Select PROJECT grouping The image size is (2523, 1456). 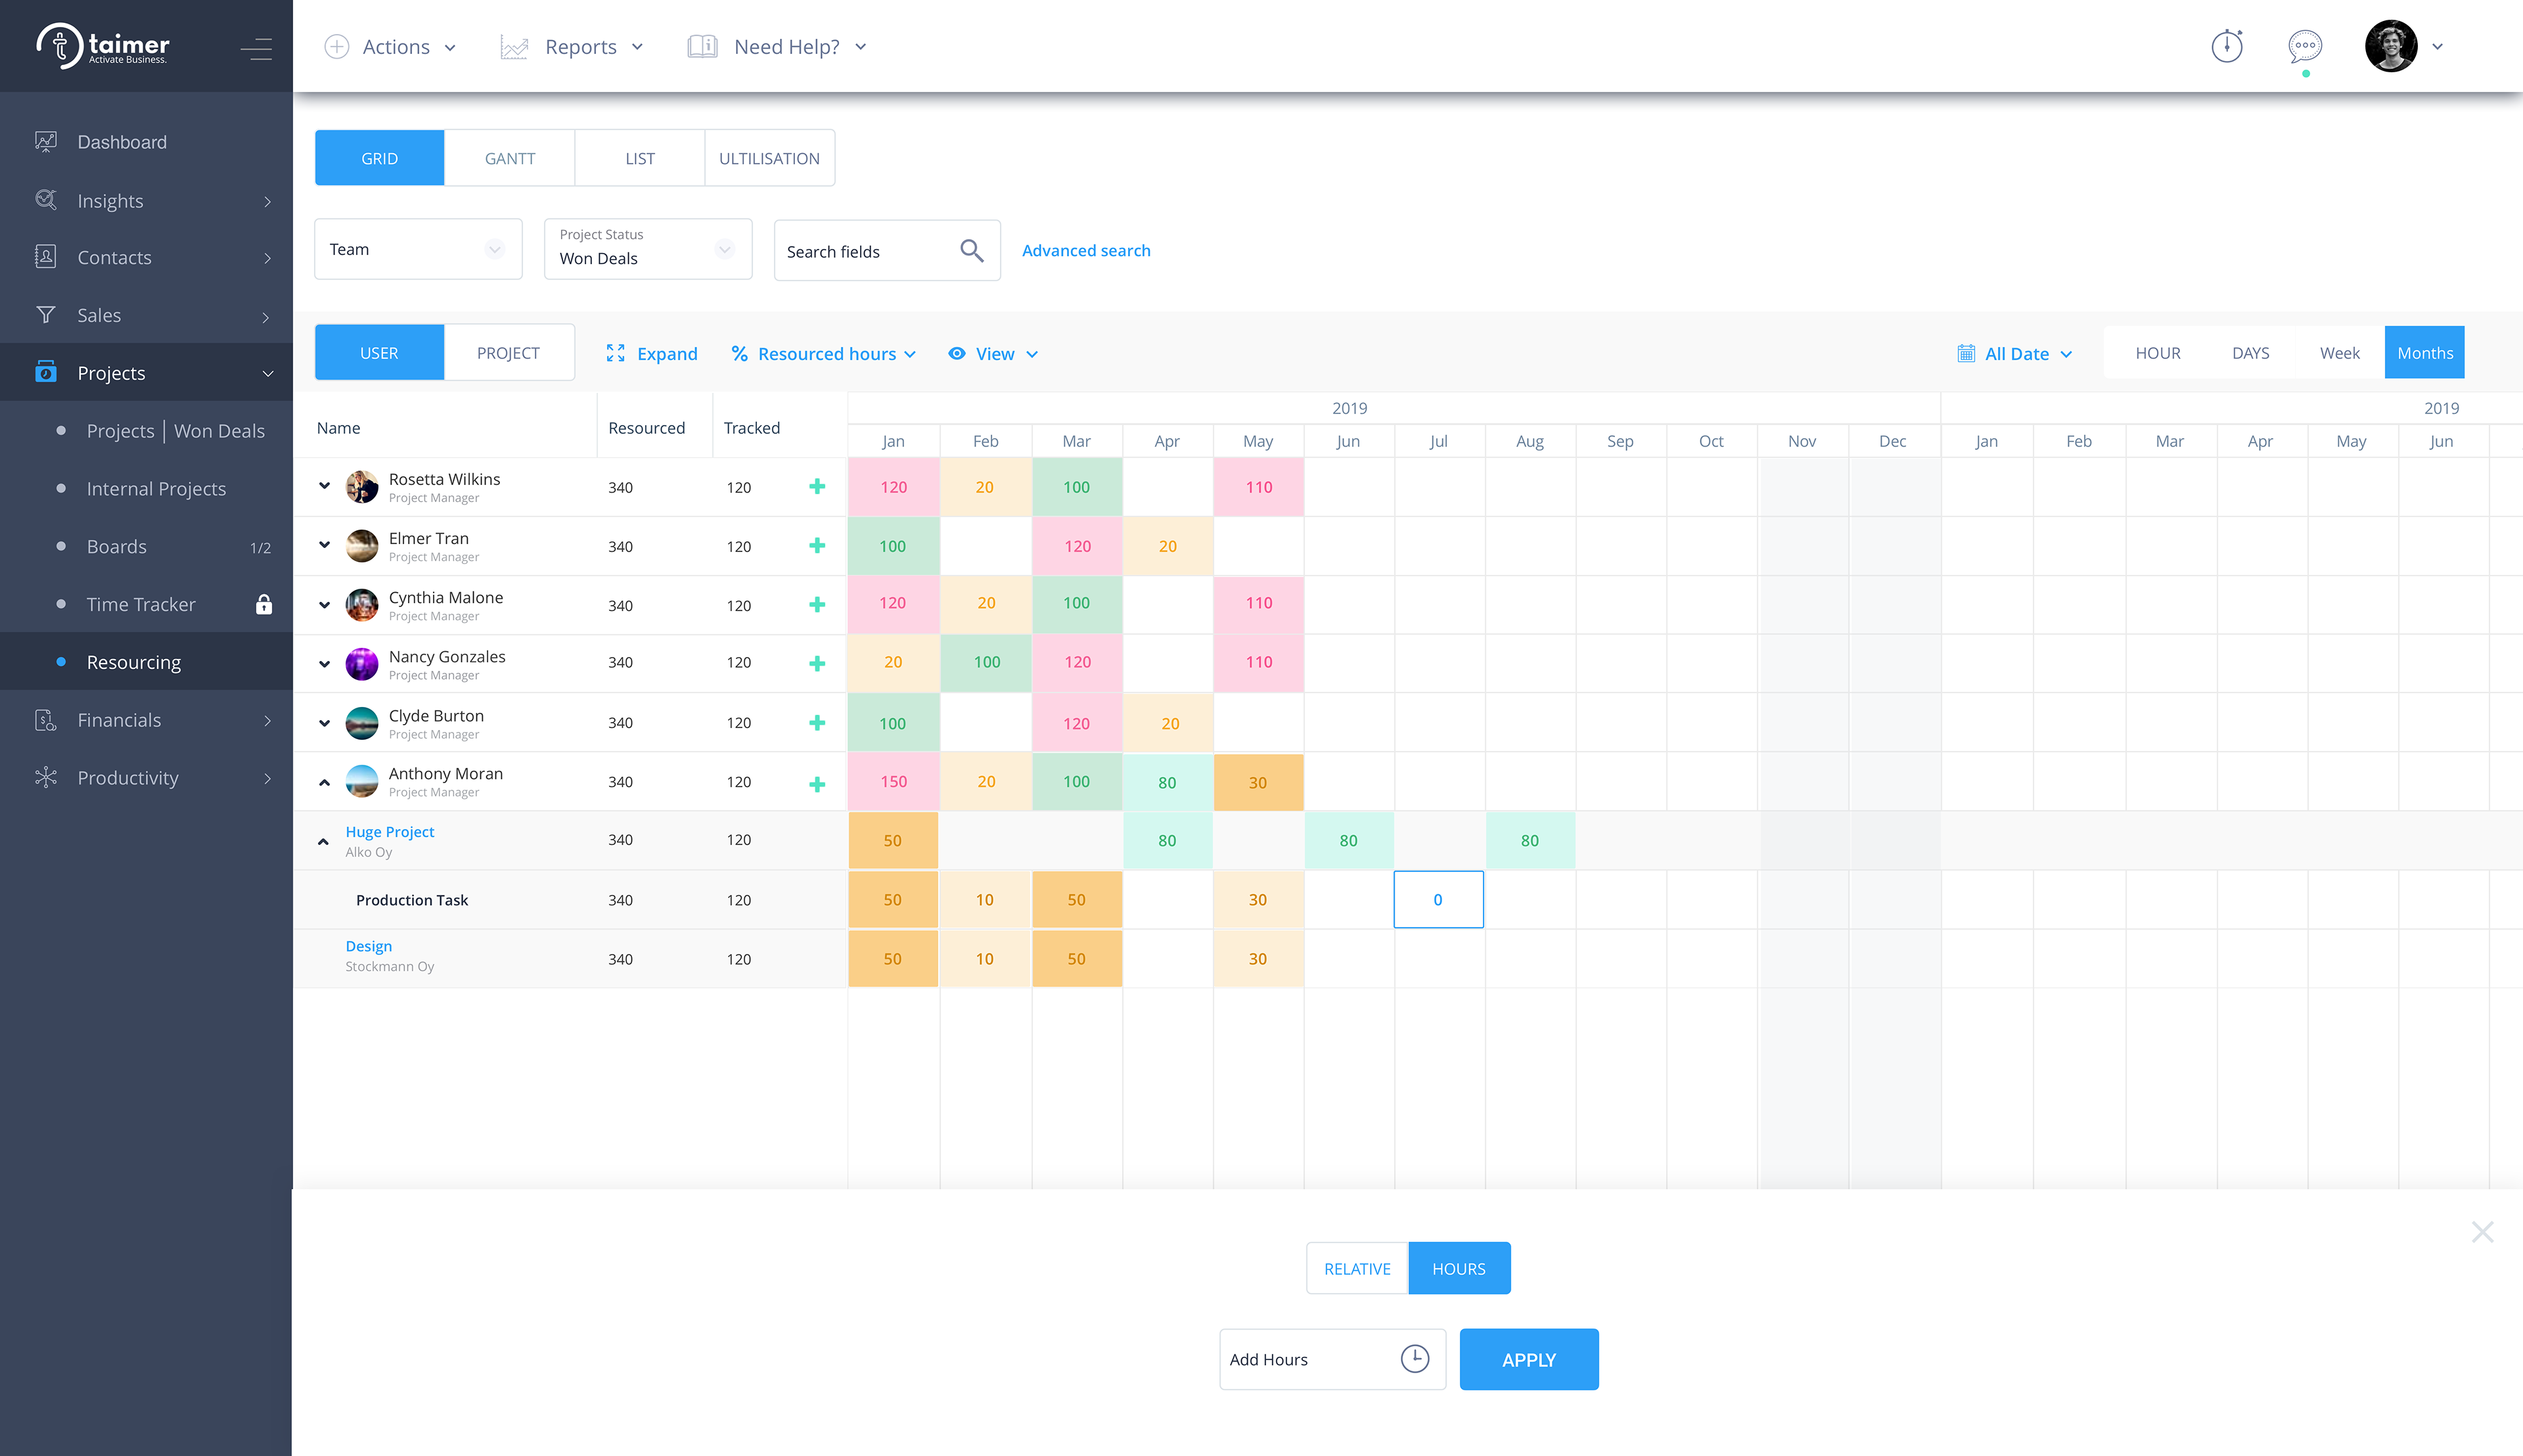pos(508,352)
